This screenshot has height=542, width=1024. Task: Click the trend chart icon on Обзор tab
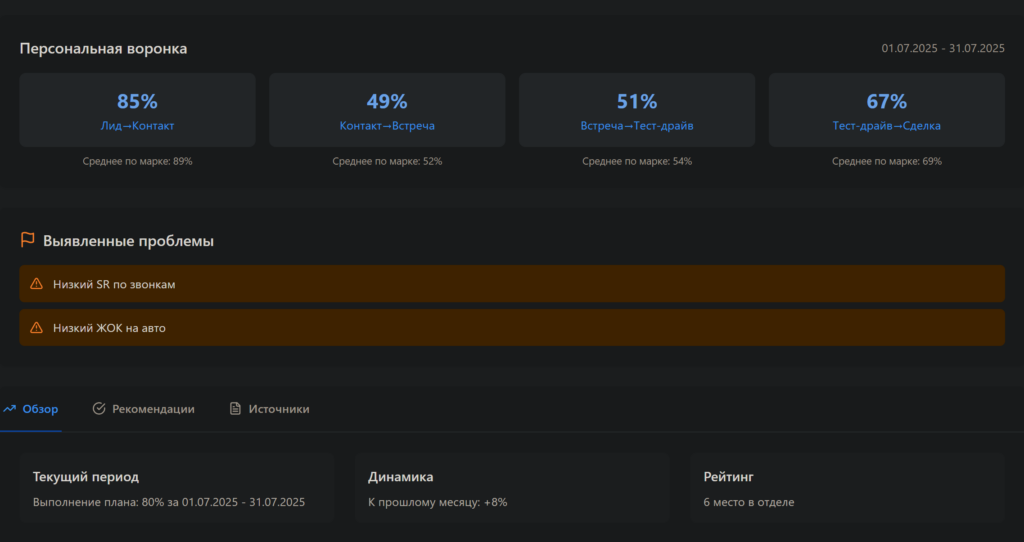coord(10,409)
